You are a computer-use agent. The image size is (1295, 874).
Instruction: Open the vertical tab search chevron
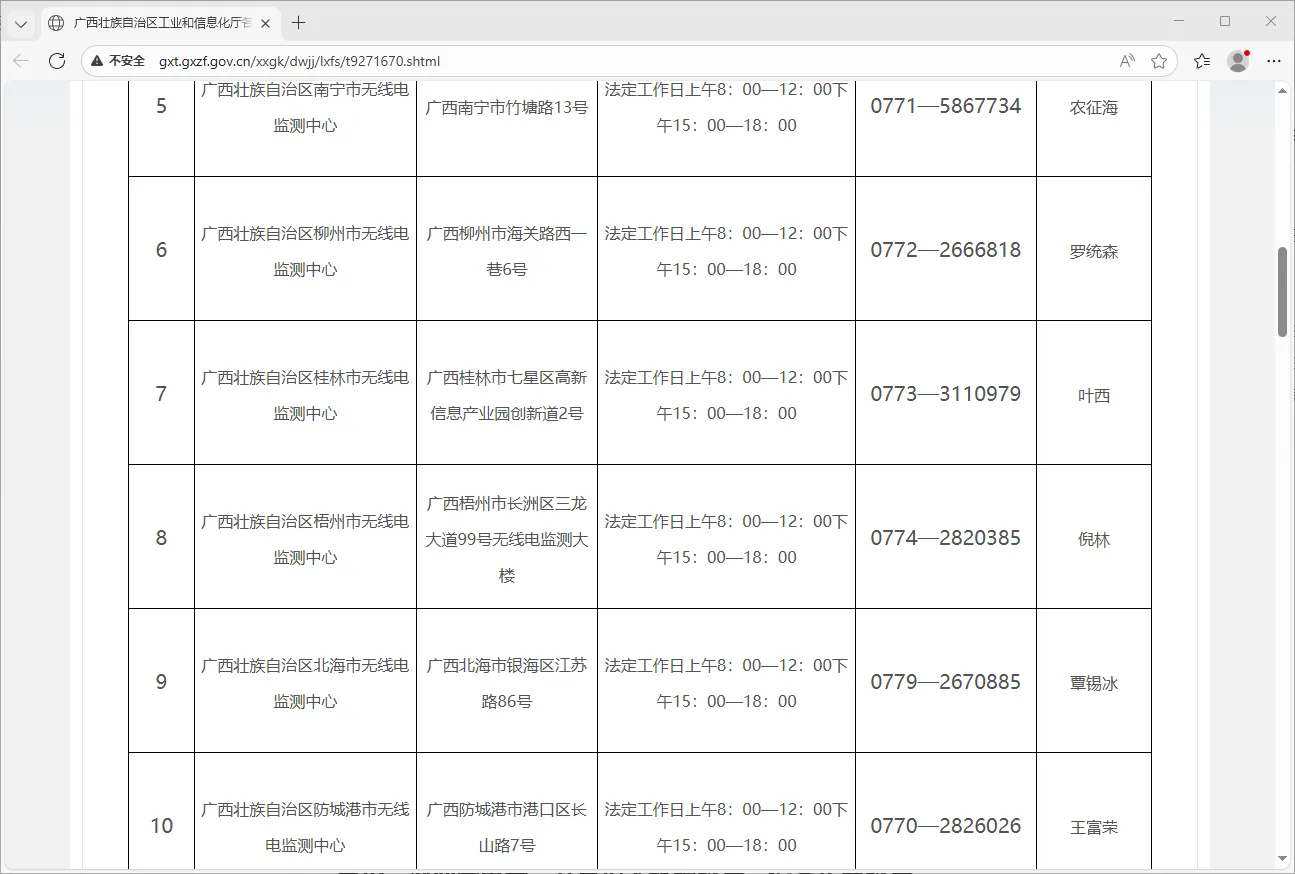click(20, 22)
